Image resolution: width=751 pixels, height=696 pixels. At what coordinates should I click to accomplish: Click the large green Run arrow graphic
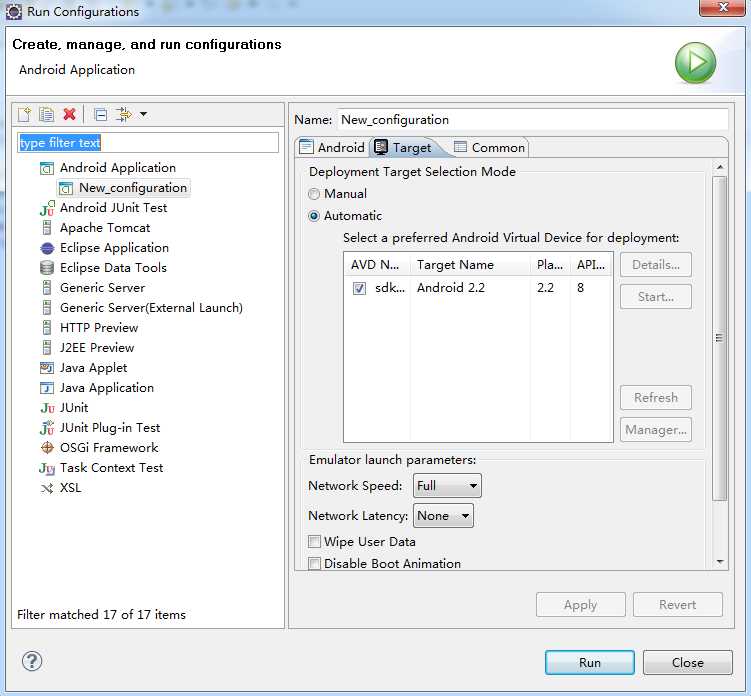[695, 63]
